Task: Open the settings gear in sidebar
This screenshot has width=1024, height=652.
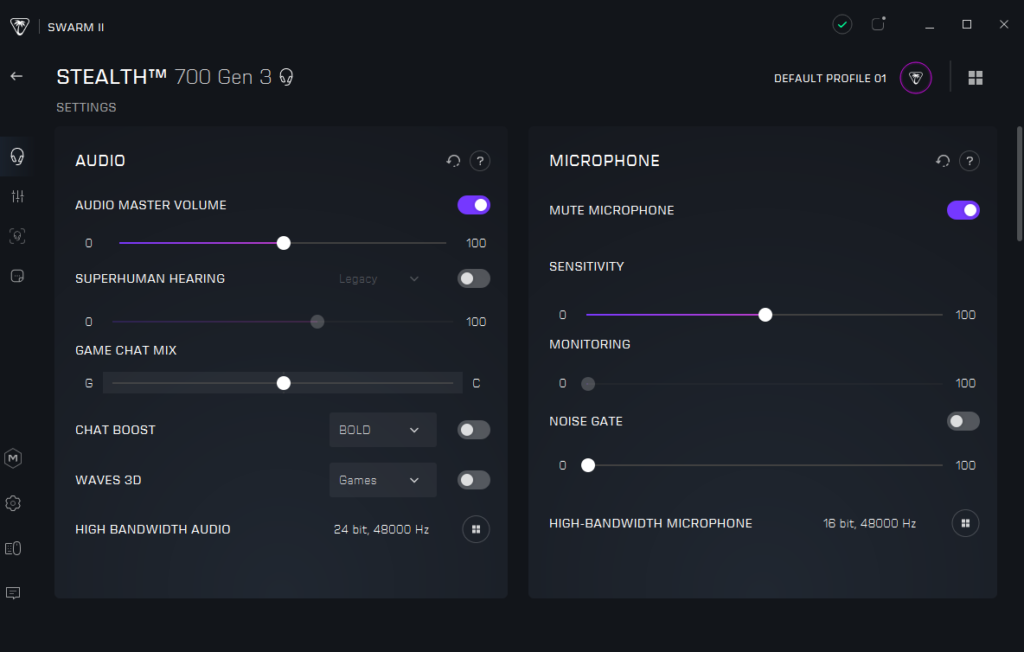Action: (14, 503)
